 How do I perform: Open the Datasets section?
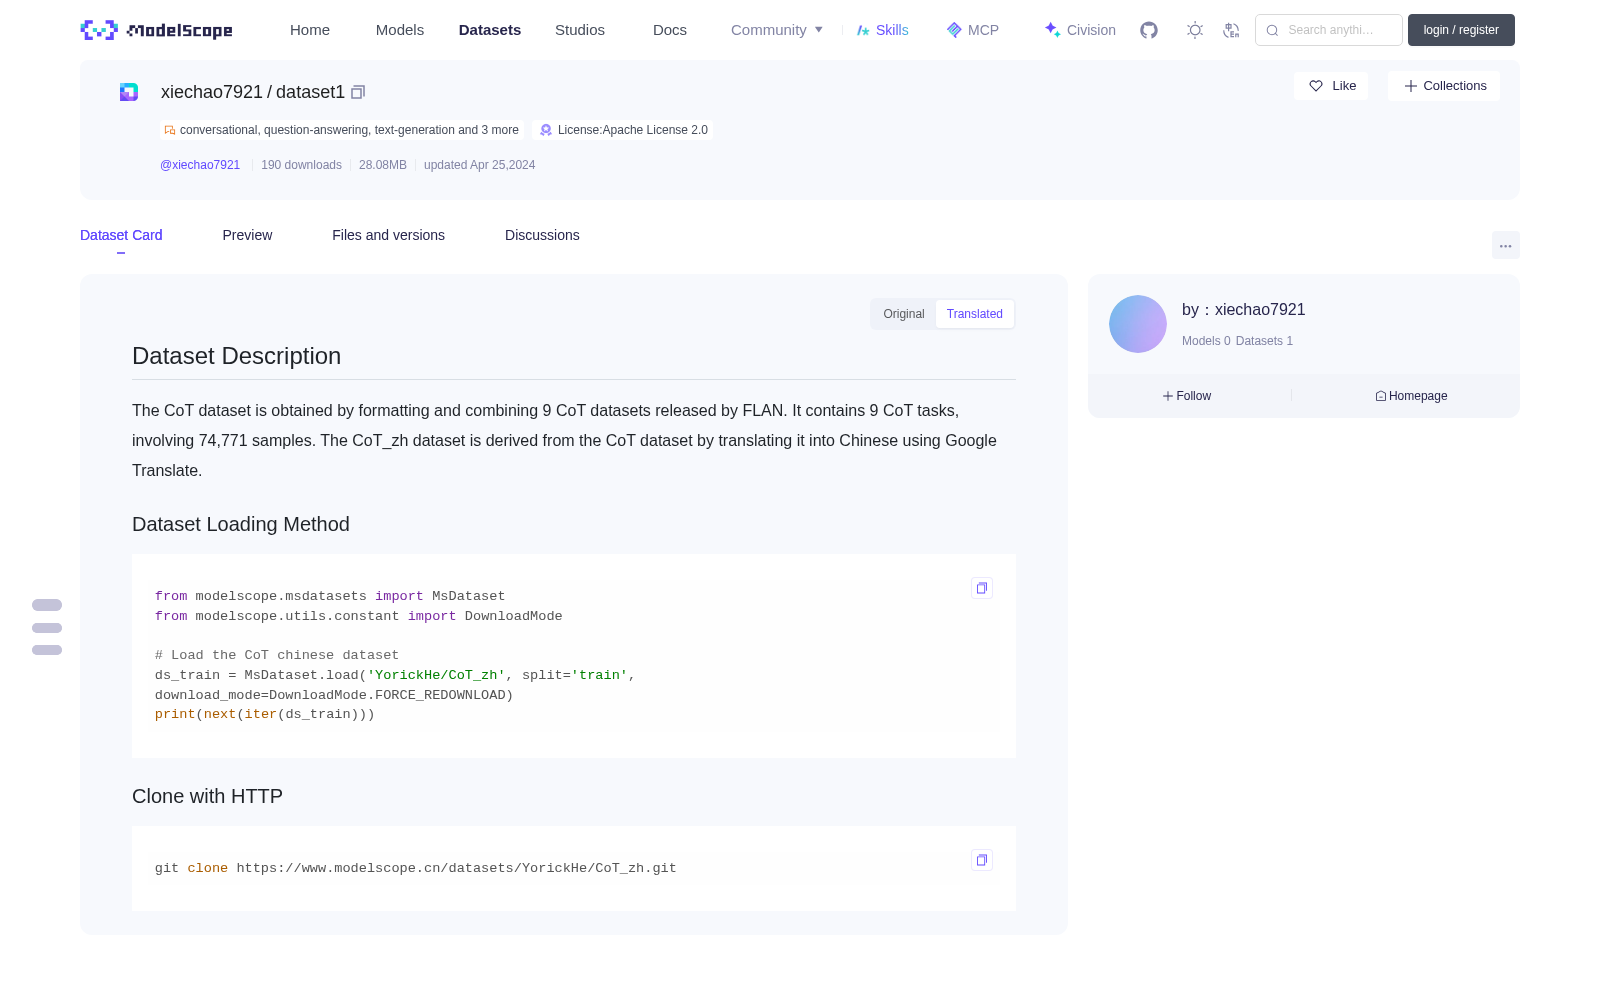[x=490, y=30]
